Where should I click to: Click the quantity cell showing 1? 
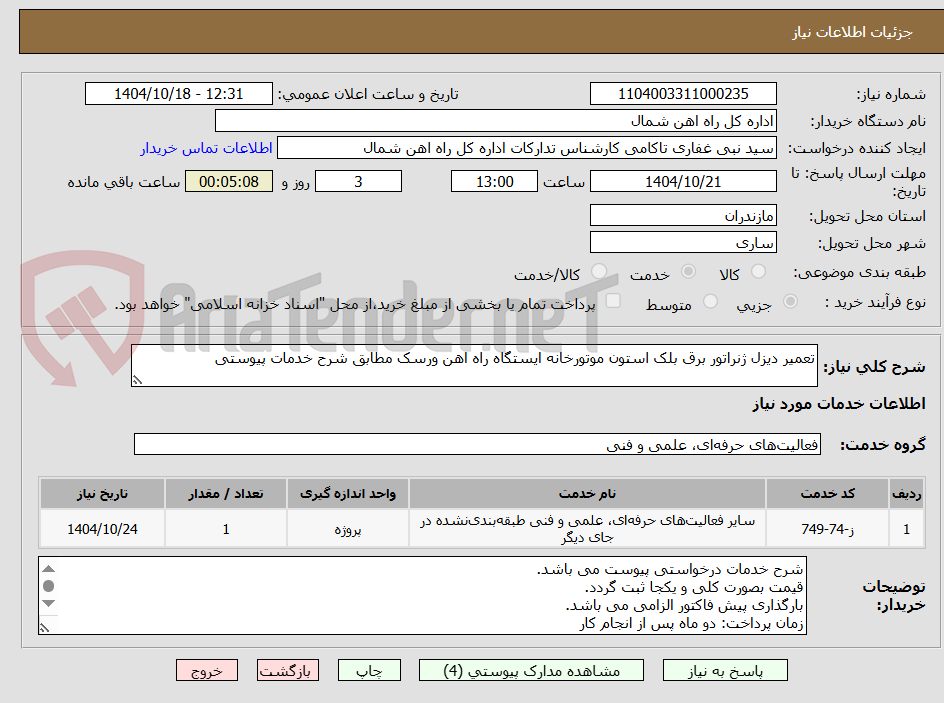(226, 528)
